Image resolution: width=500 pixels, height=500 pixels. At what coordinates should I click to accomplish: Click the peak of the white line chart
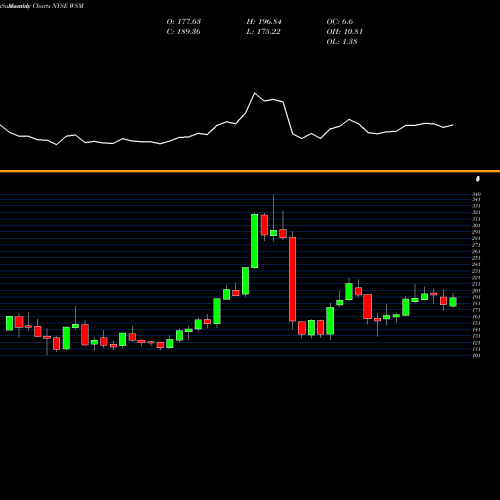point(255,93)
